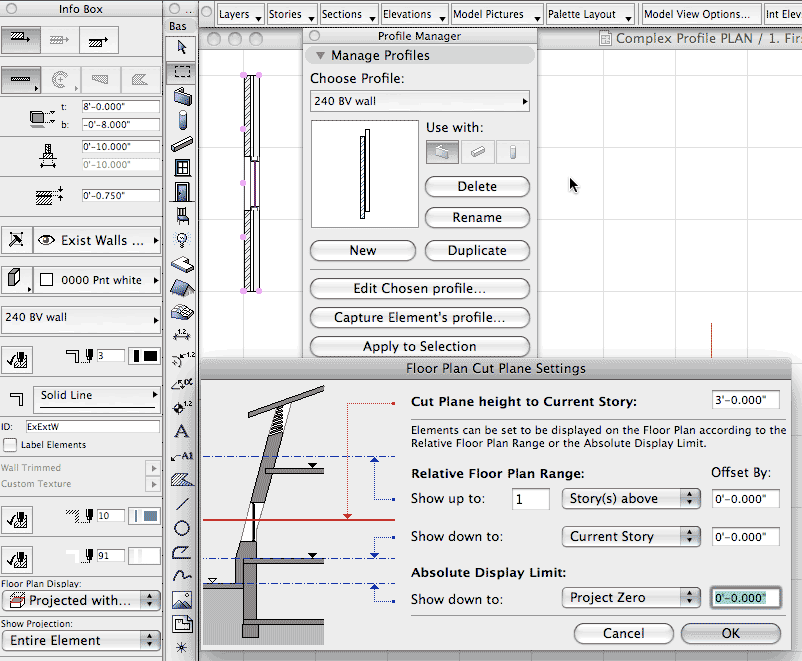Click the Cut Plane height input field
This screenshot has height=661, width=802.
(745, 399)
